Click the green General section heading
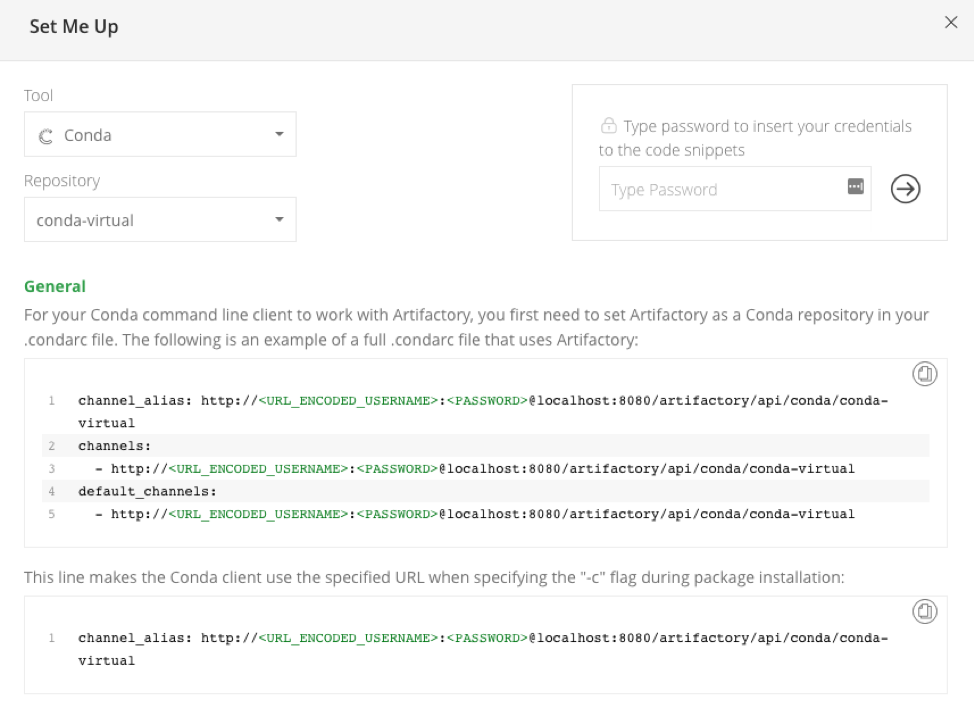 click(55, 286)
